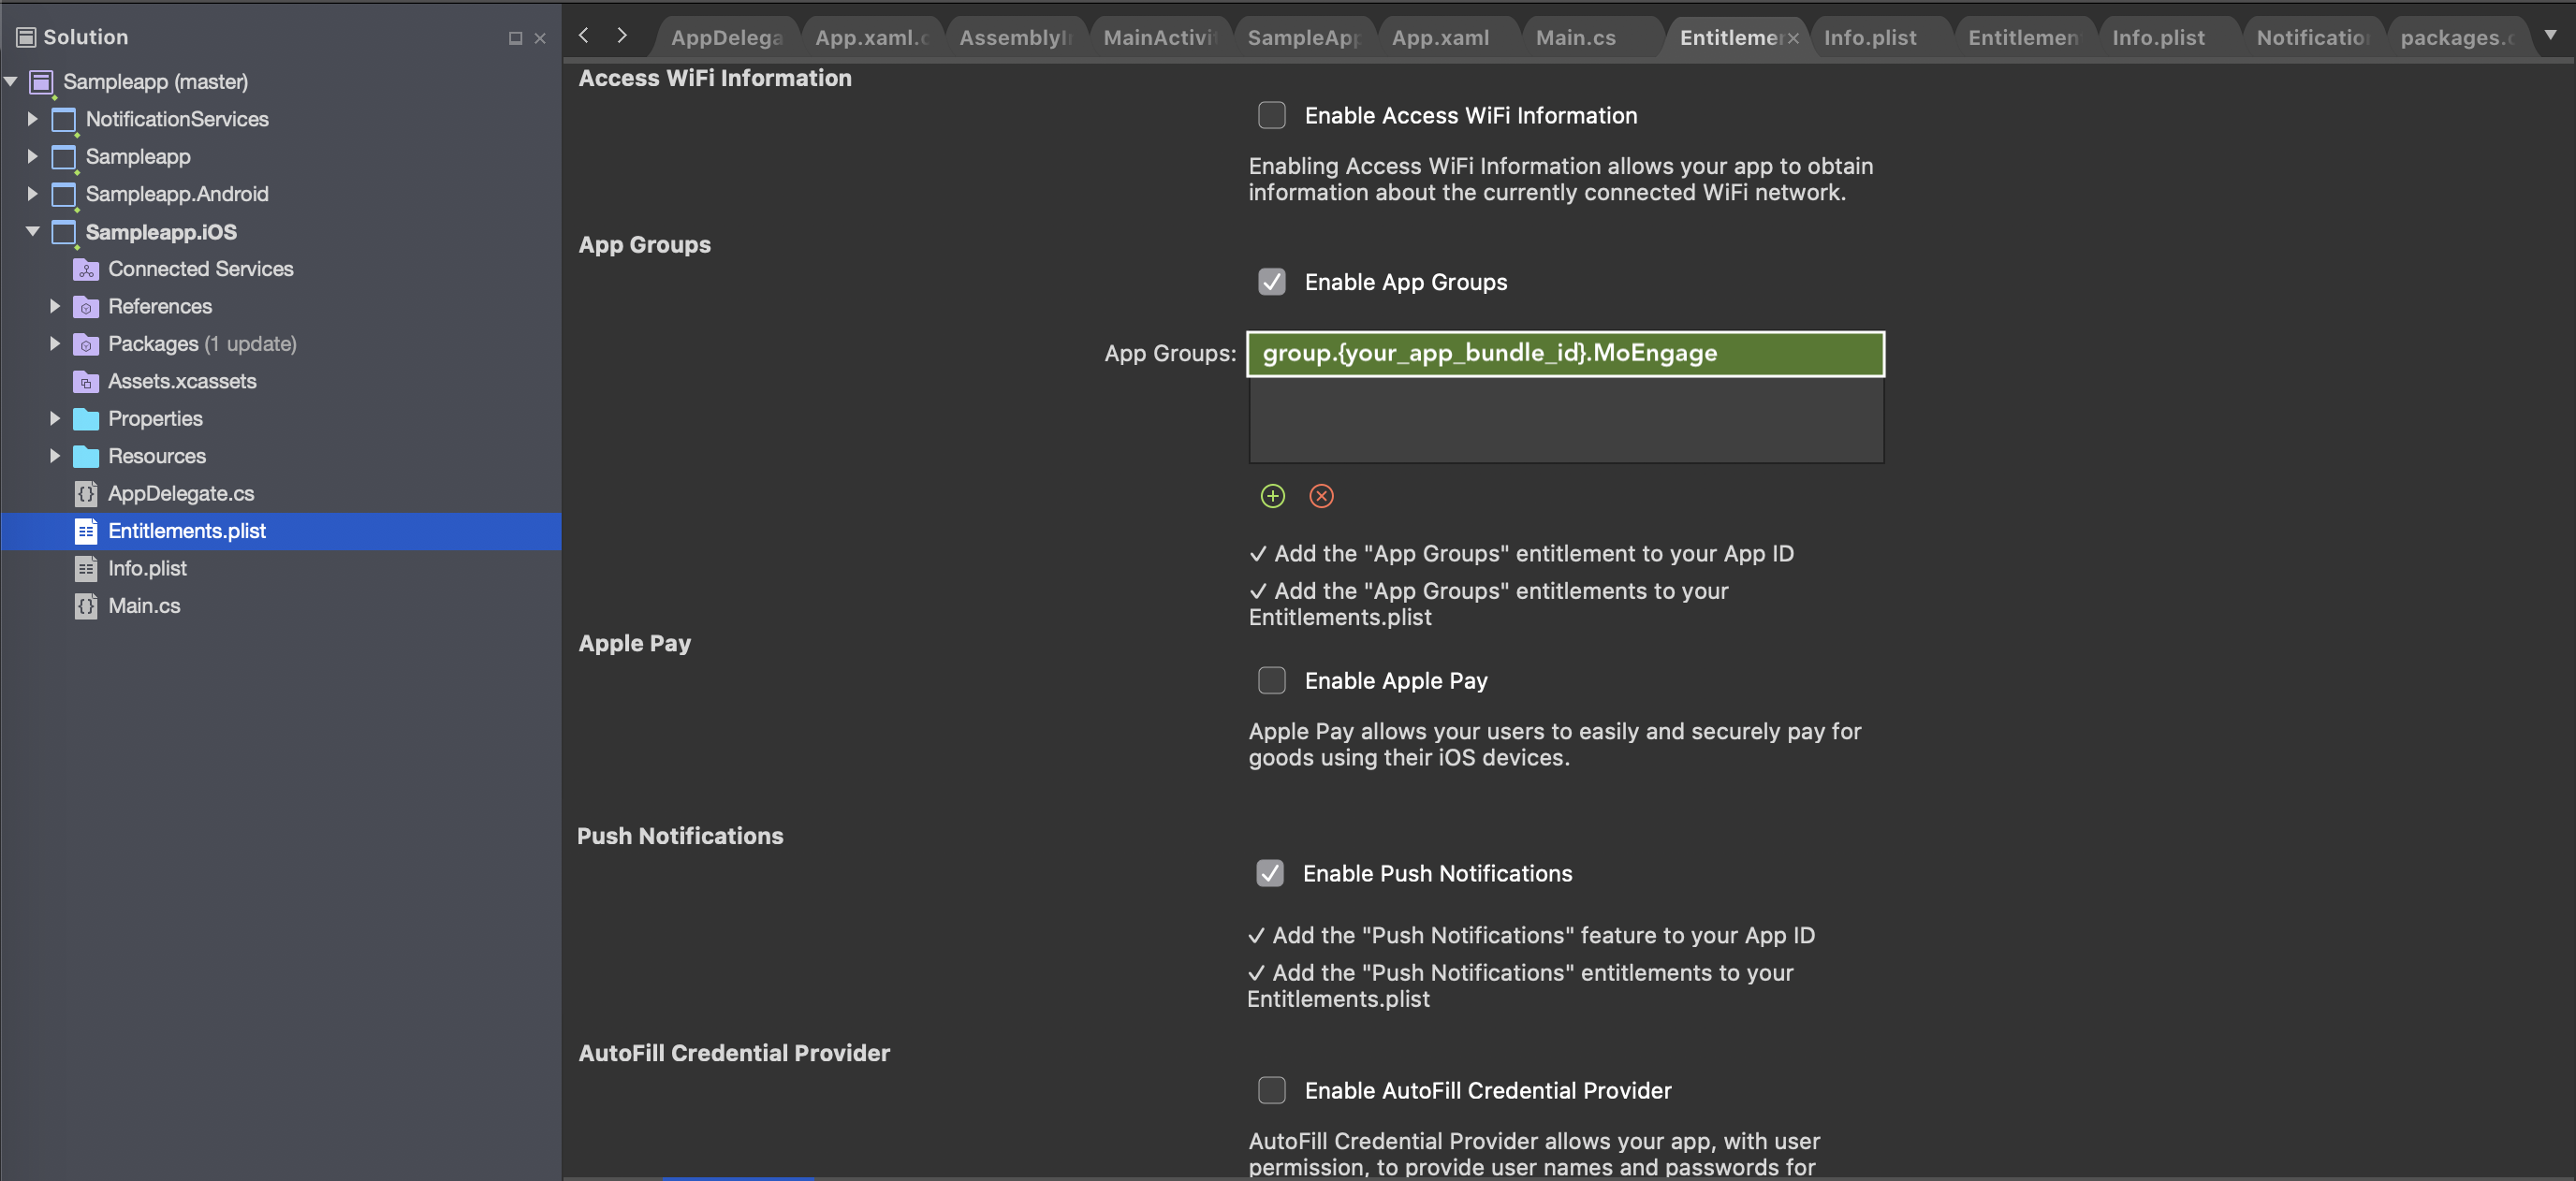Open the packages tab
This screenshot has height=1181, width=2576.
(2456, 38)
